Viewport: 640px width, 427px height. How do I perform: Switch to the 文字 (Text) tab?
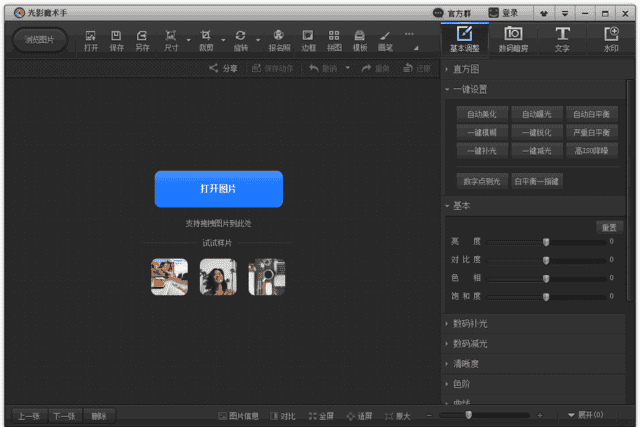coord(563,39)
